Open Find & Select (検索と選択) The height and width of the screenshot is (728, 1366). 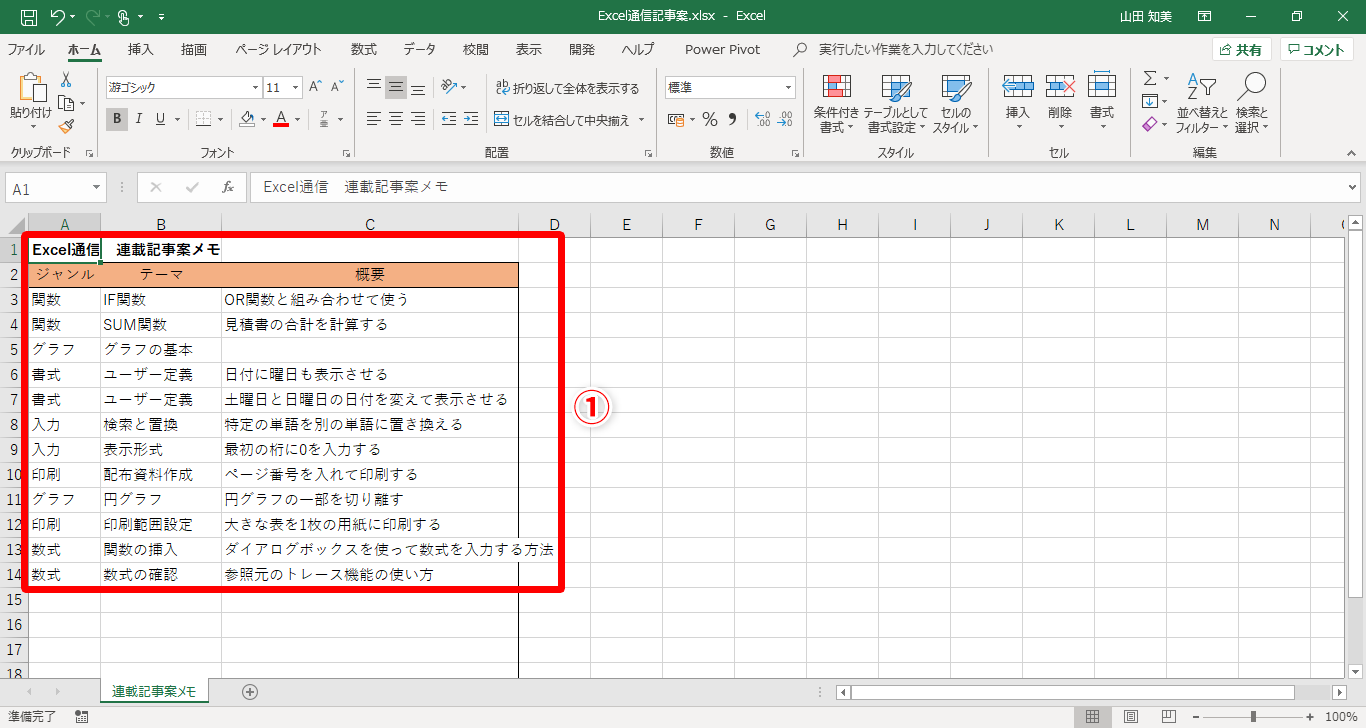point(1251,104)
